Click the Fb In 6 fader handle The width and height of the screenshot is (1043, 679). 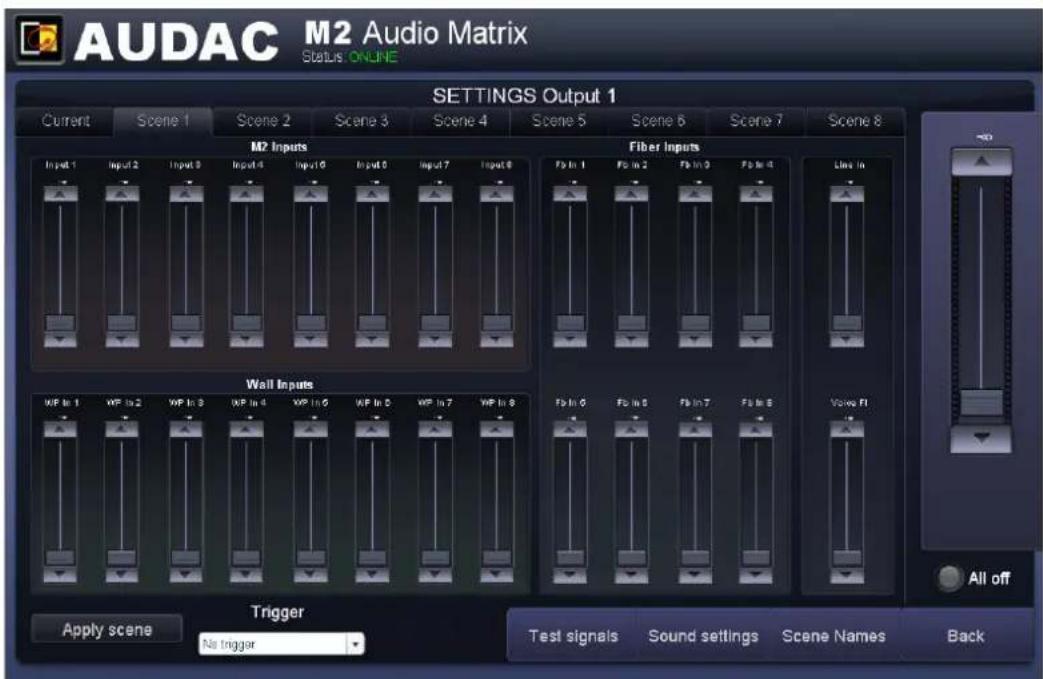click(631, 557)
